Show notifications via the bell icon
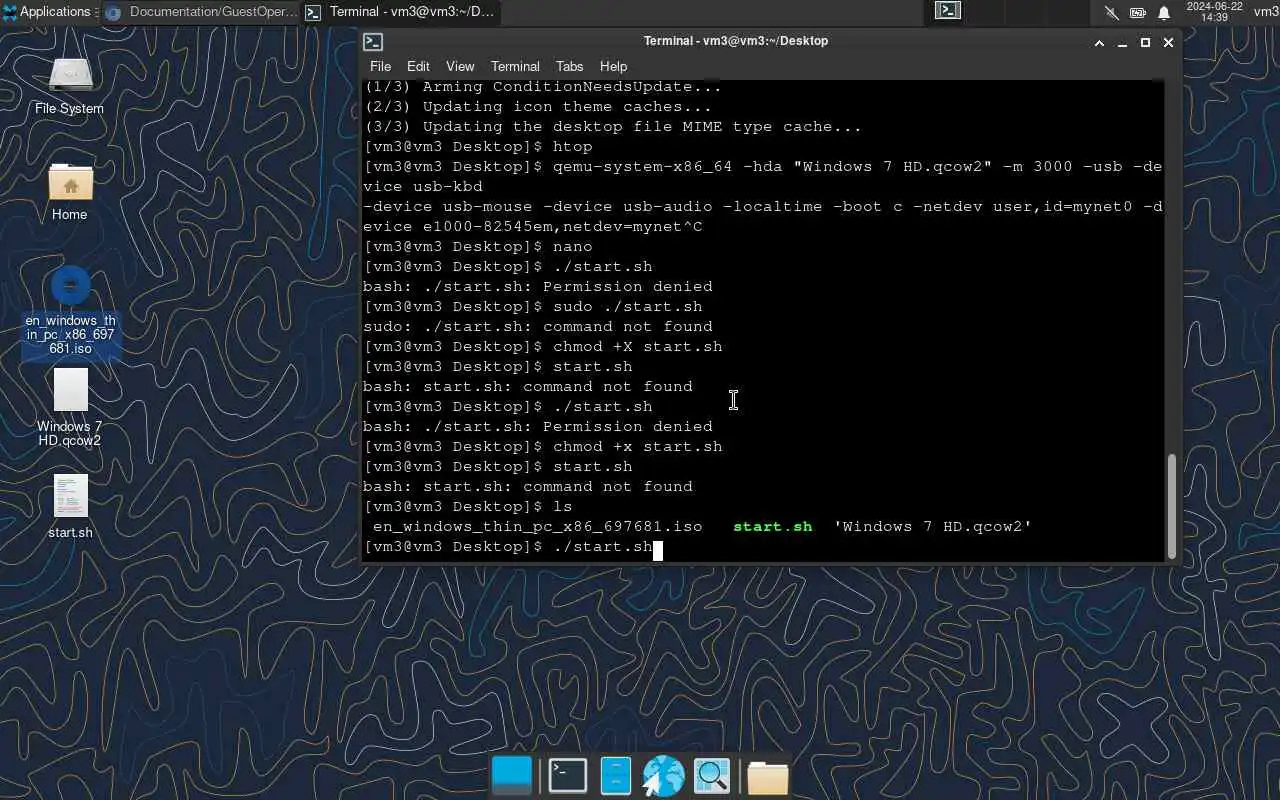This screenshot has height=800, width=1280. [x=1164, y=13]
